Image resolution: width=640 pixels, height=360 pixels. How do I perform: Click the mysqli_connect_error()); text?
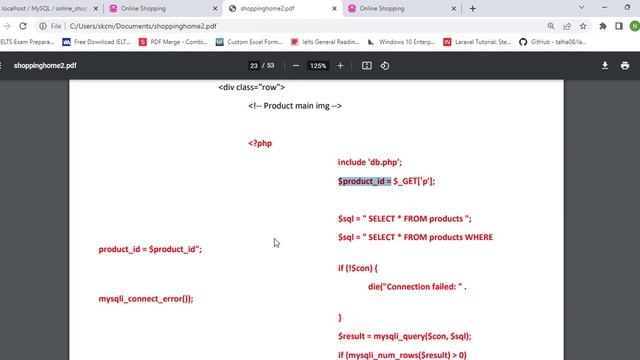pyautogui.click(x=146, y=299)
